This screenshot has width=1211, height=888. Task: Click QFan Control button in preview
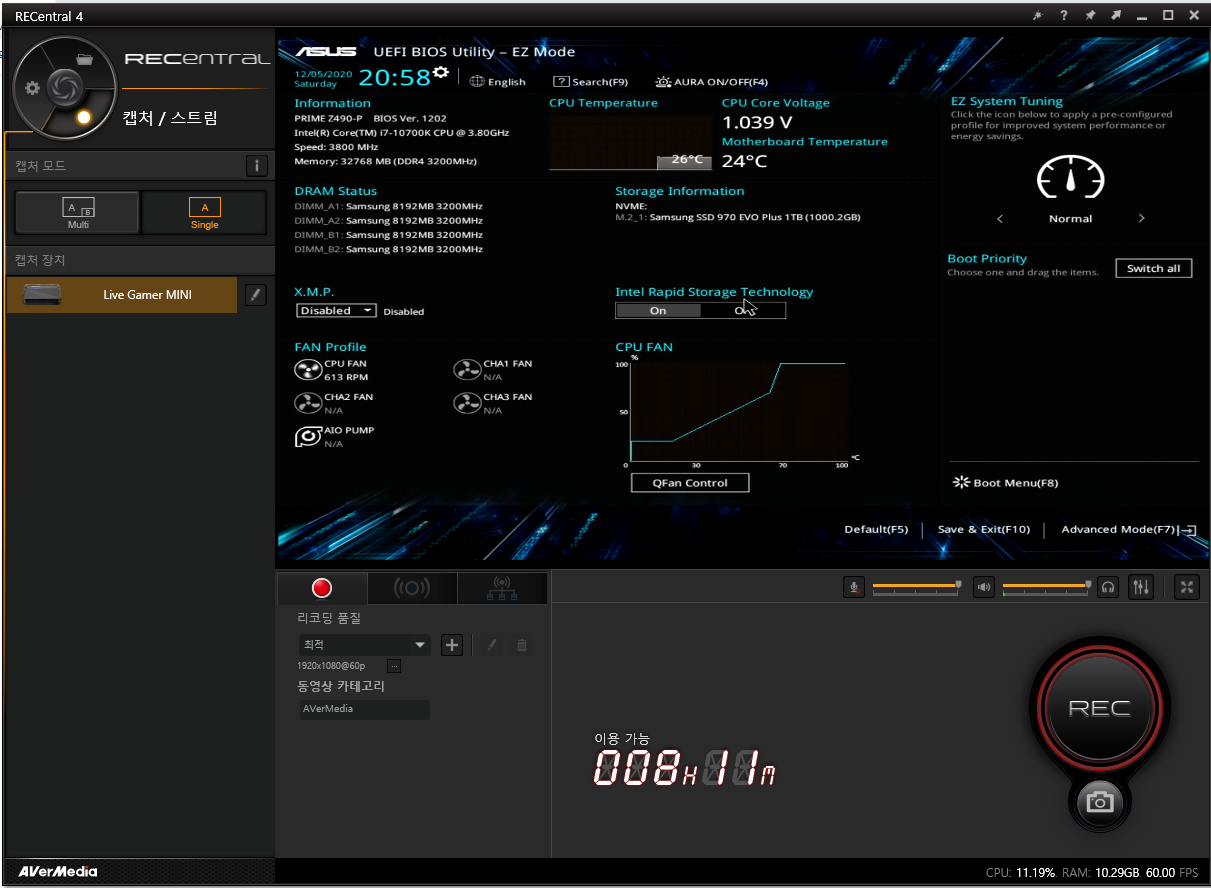[690, 483]
